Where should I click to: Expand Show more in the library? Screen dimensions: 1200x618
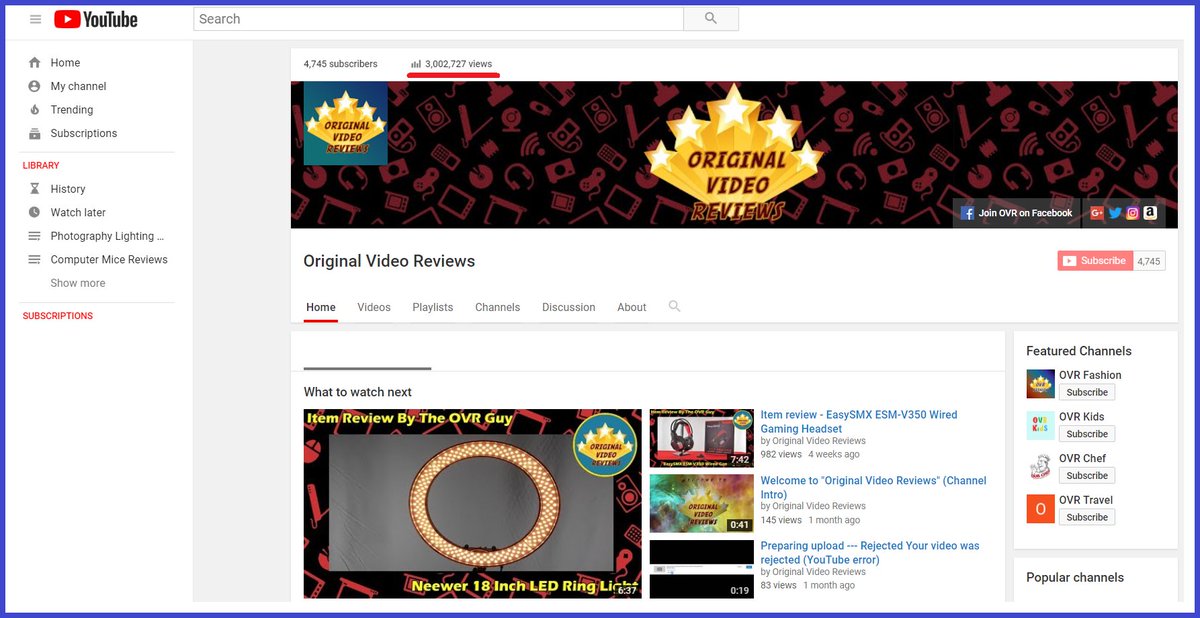point(78,283)
